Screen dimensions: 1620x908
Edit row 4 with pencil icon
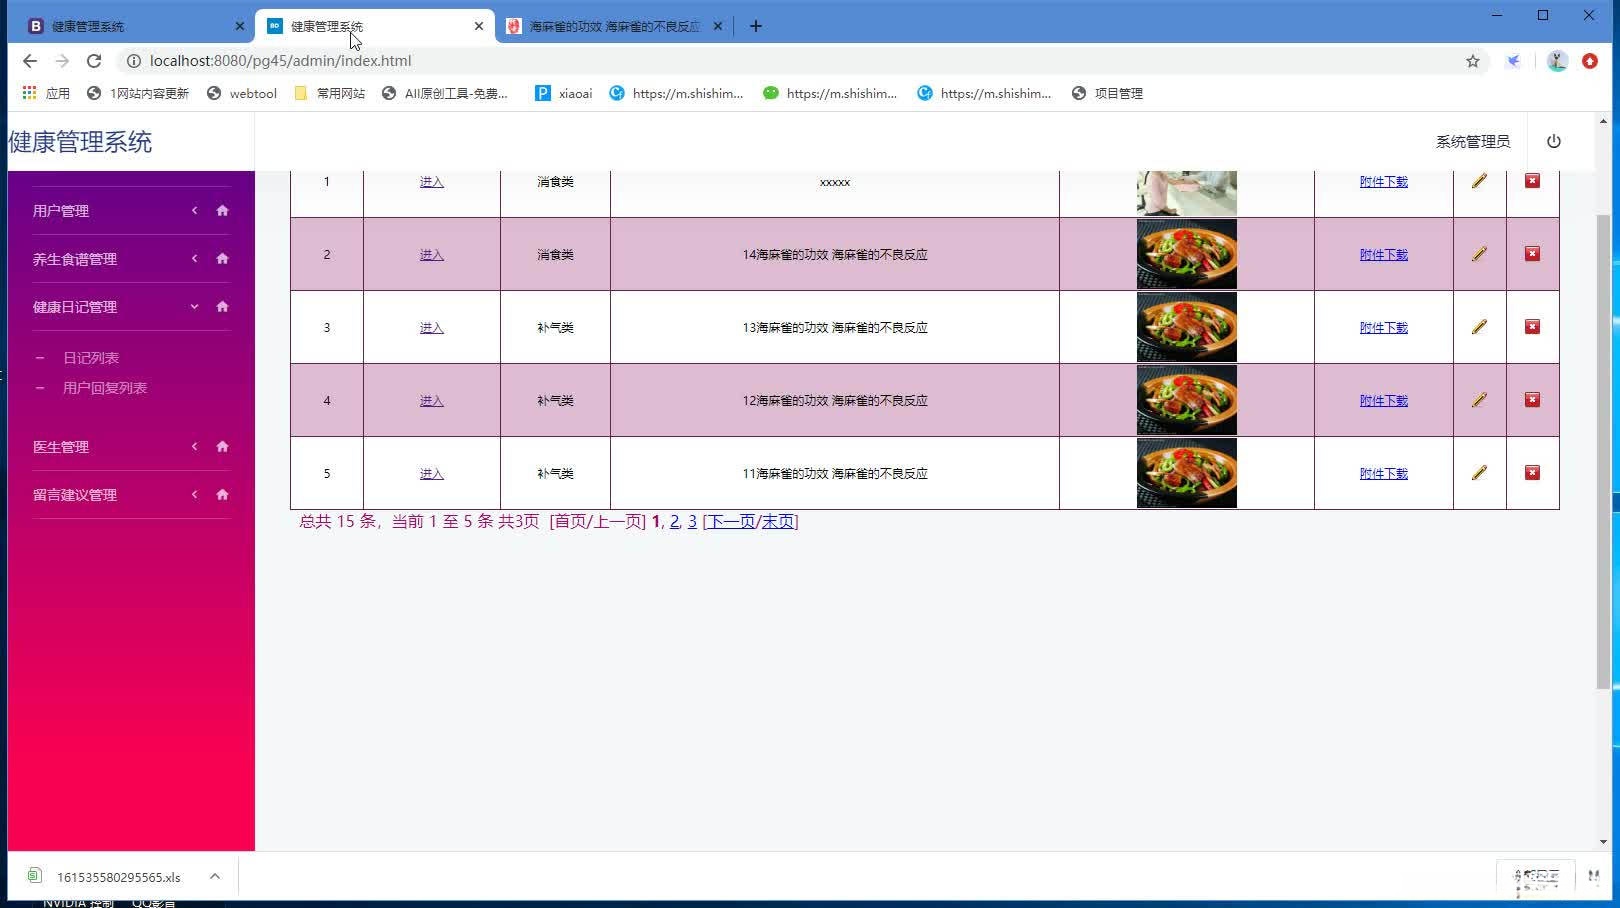(1479, 400)
